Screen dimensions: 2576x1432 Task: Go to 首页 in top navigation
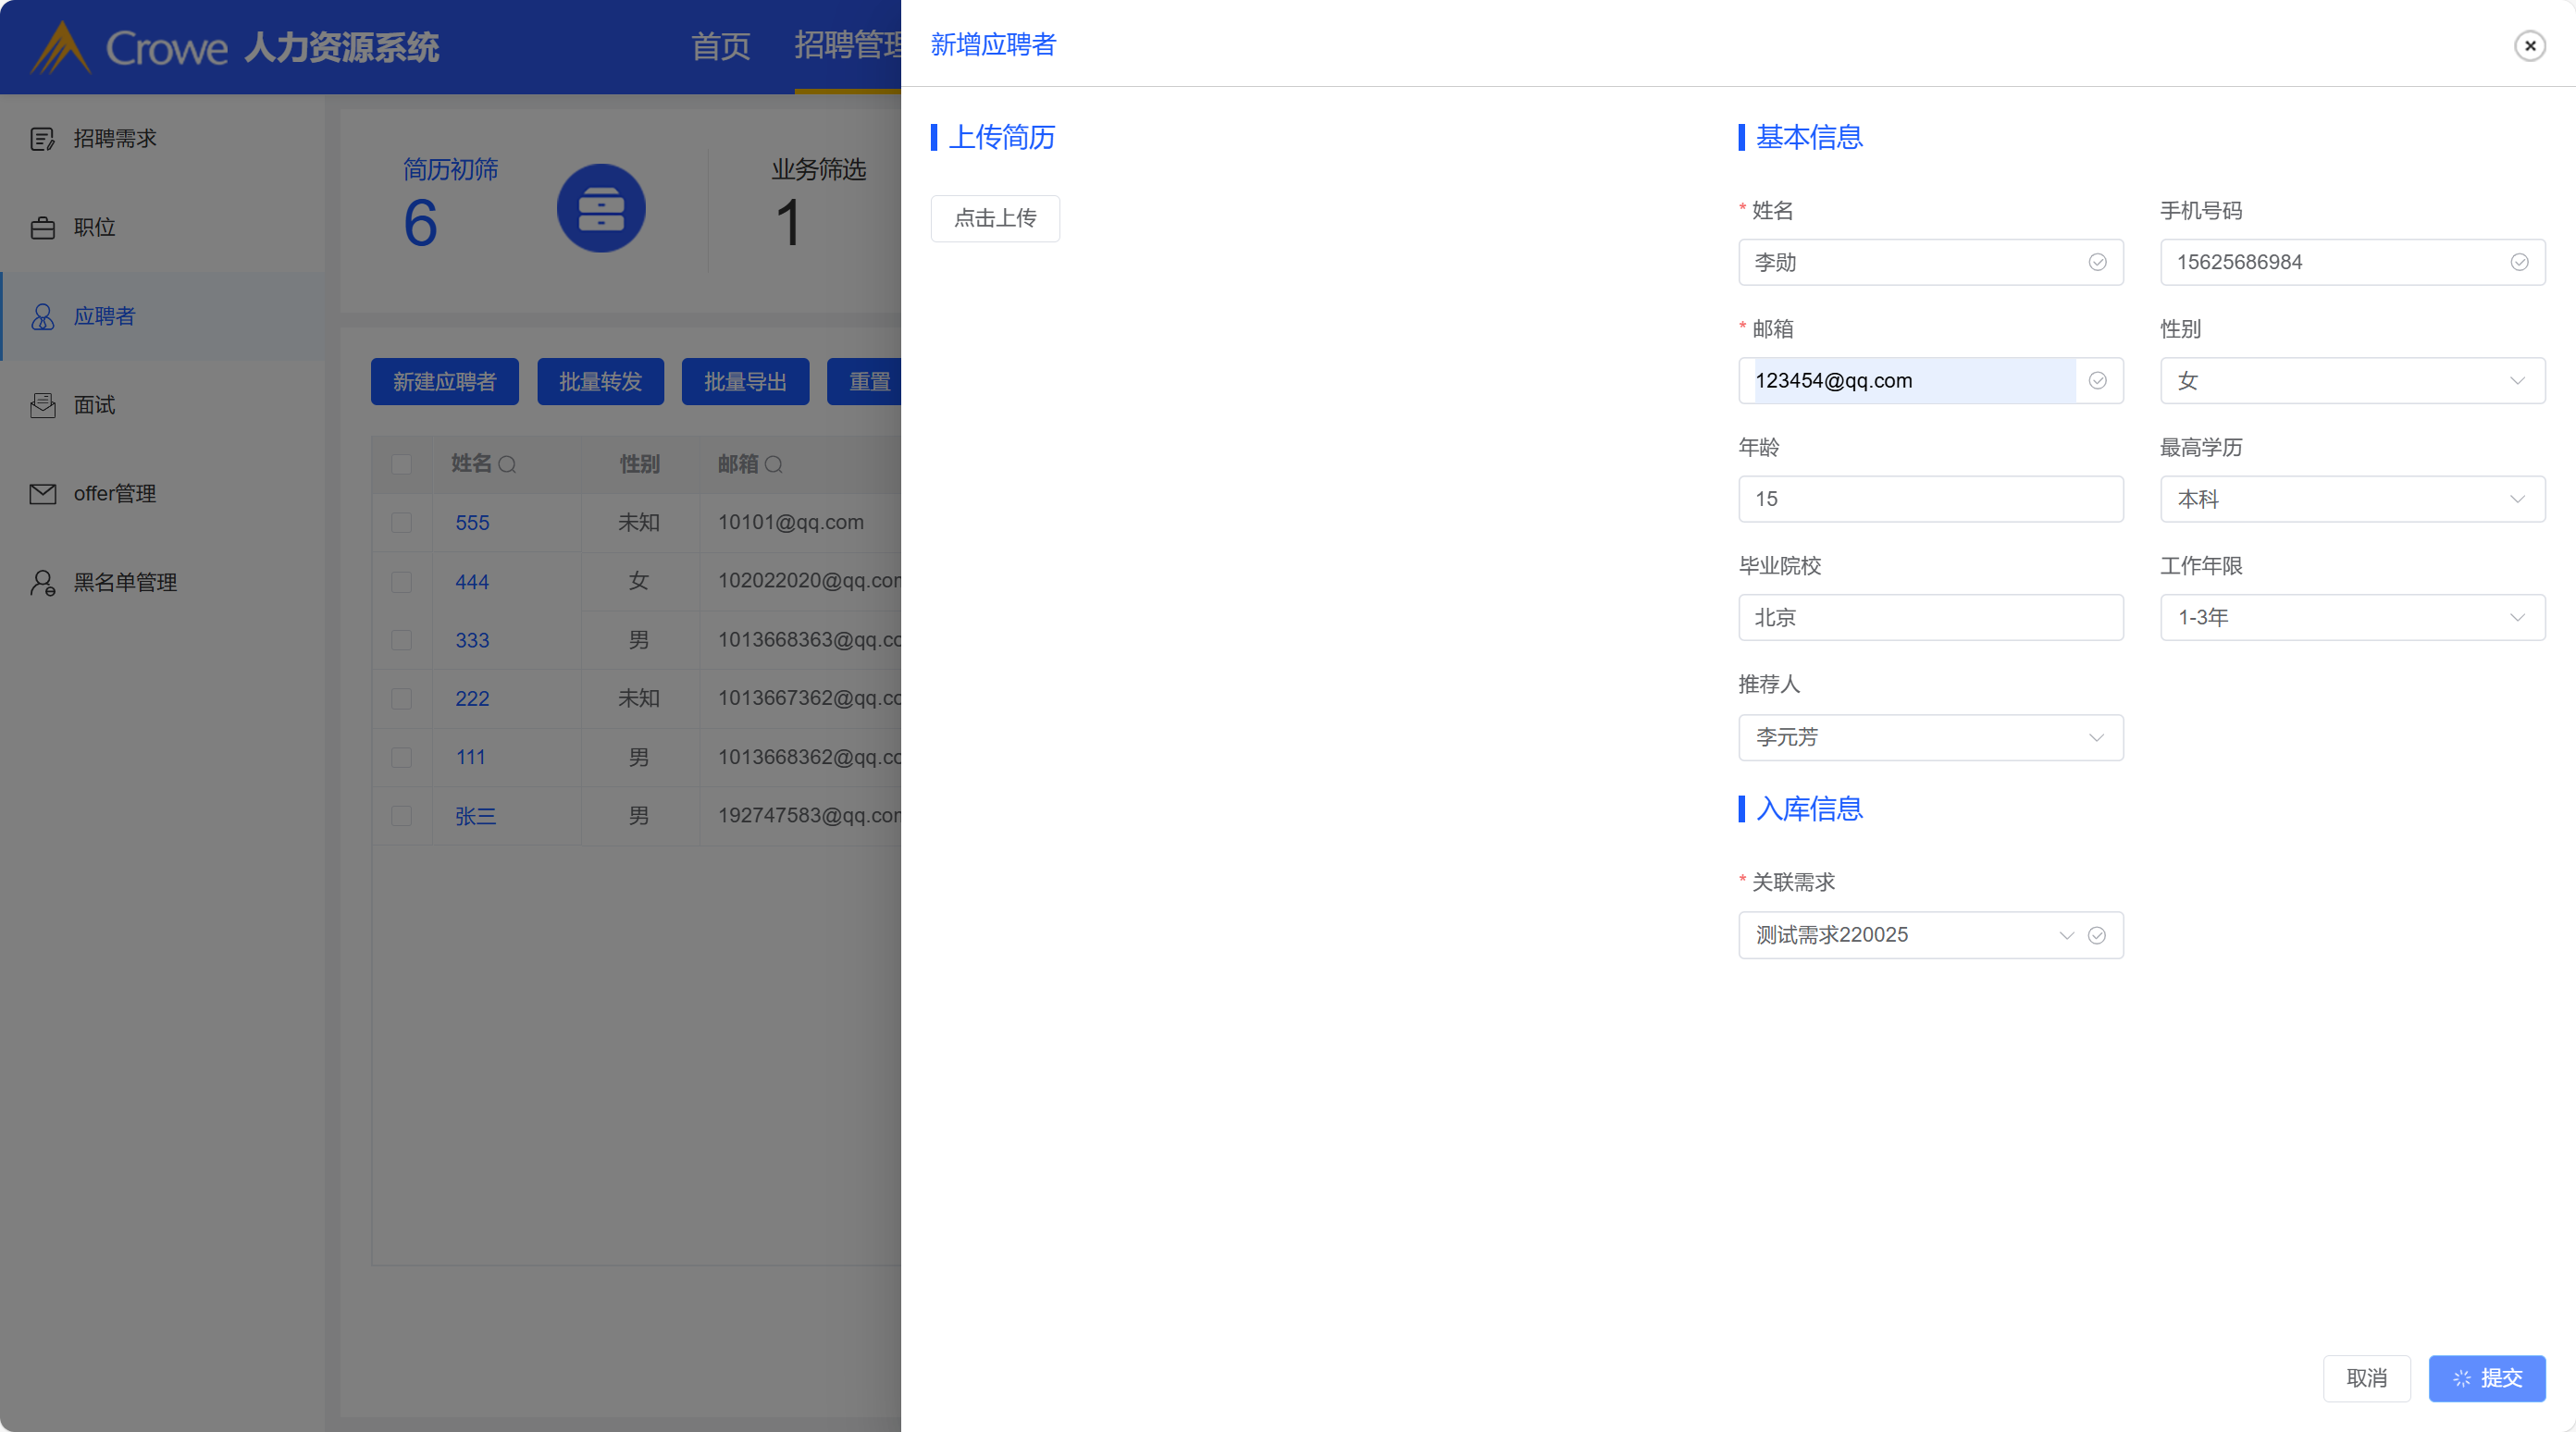(x=720, y=46)
